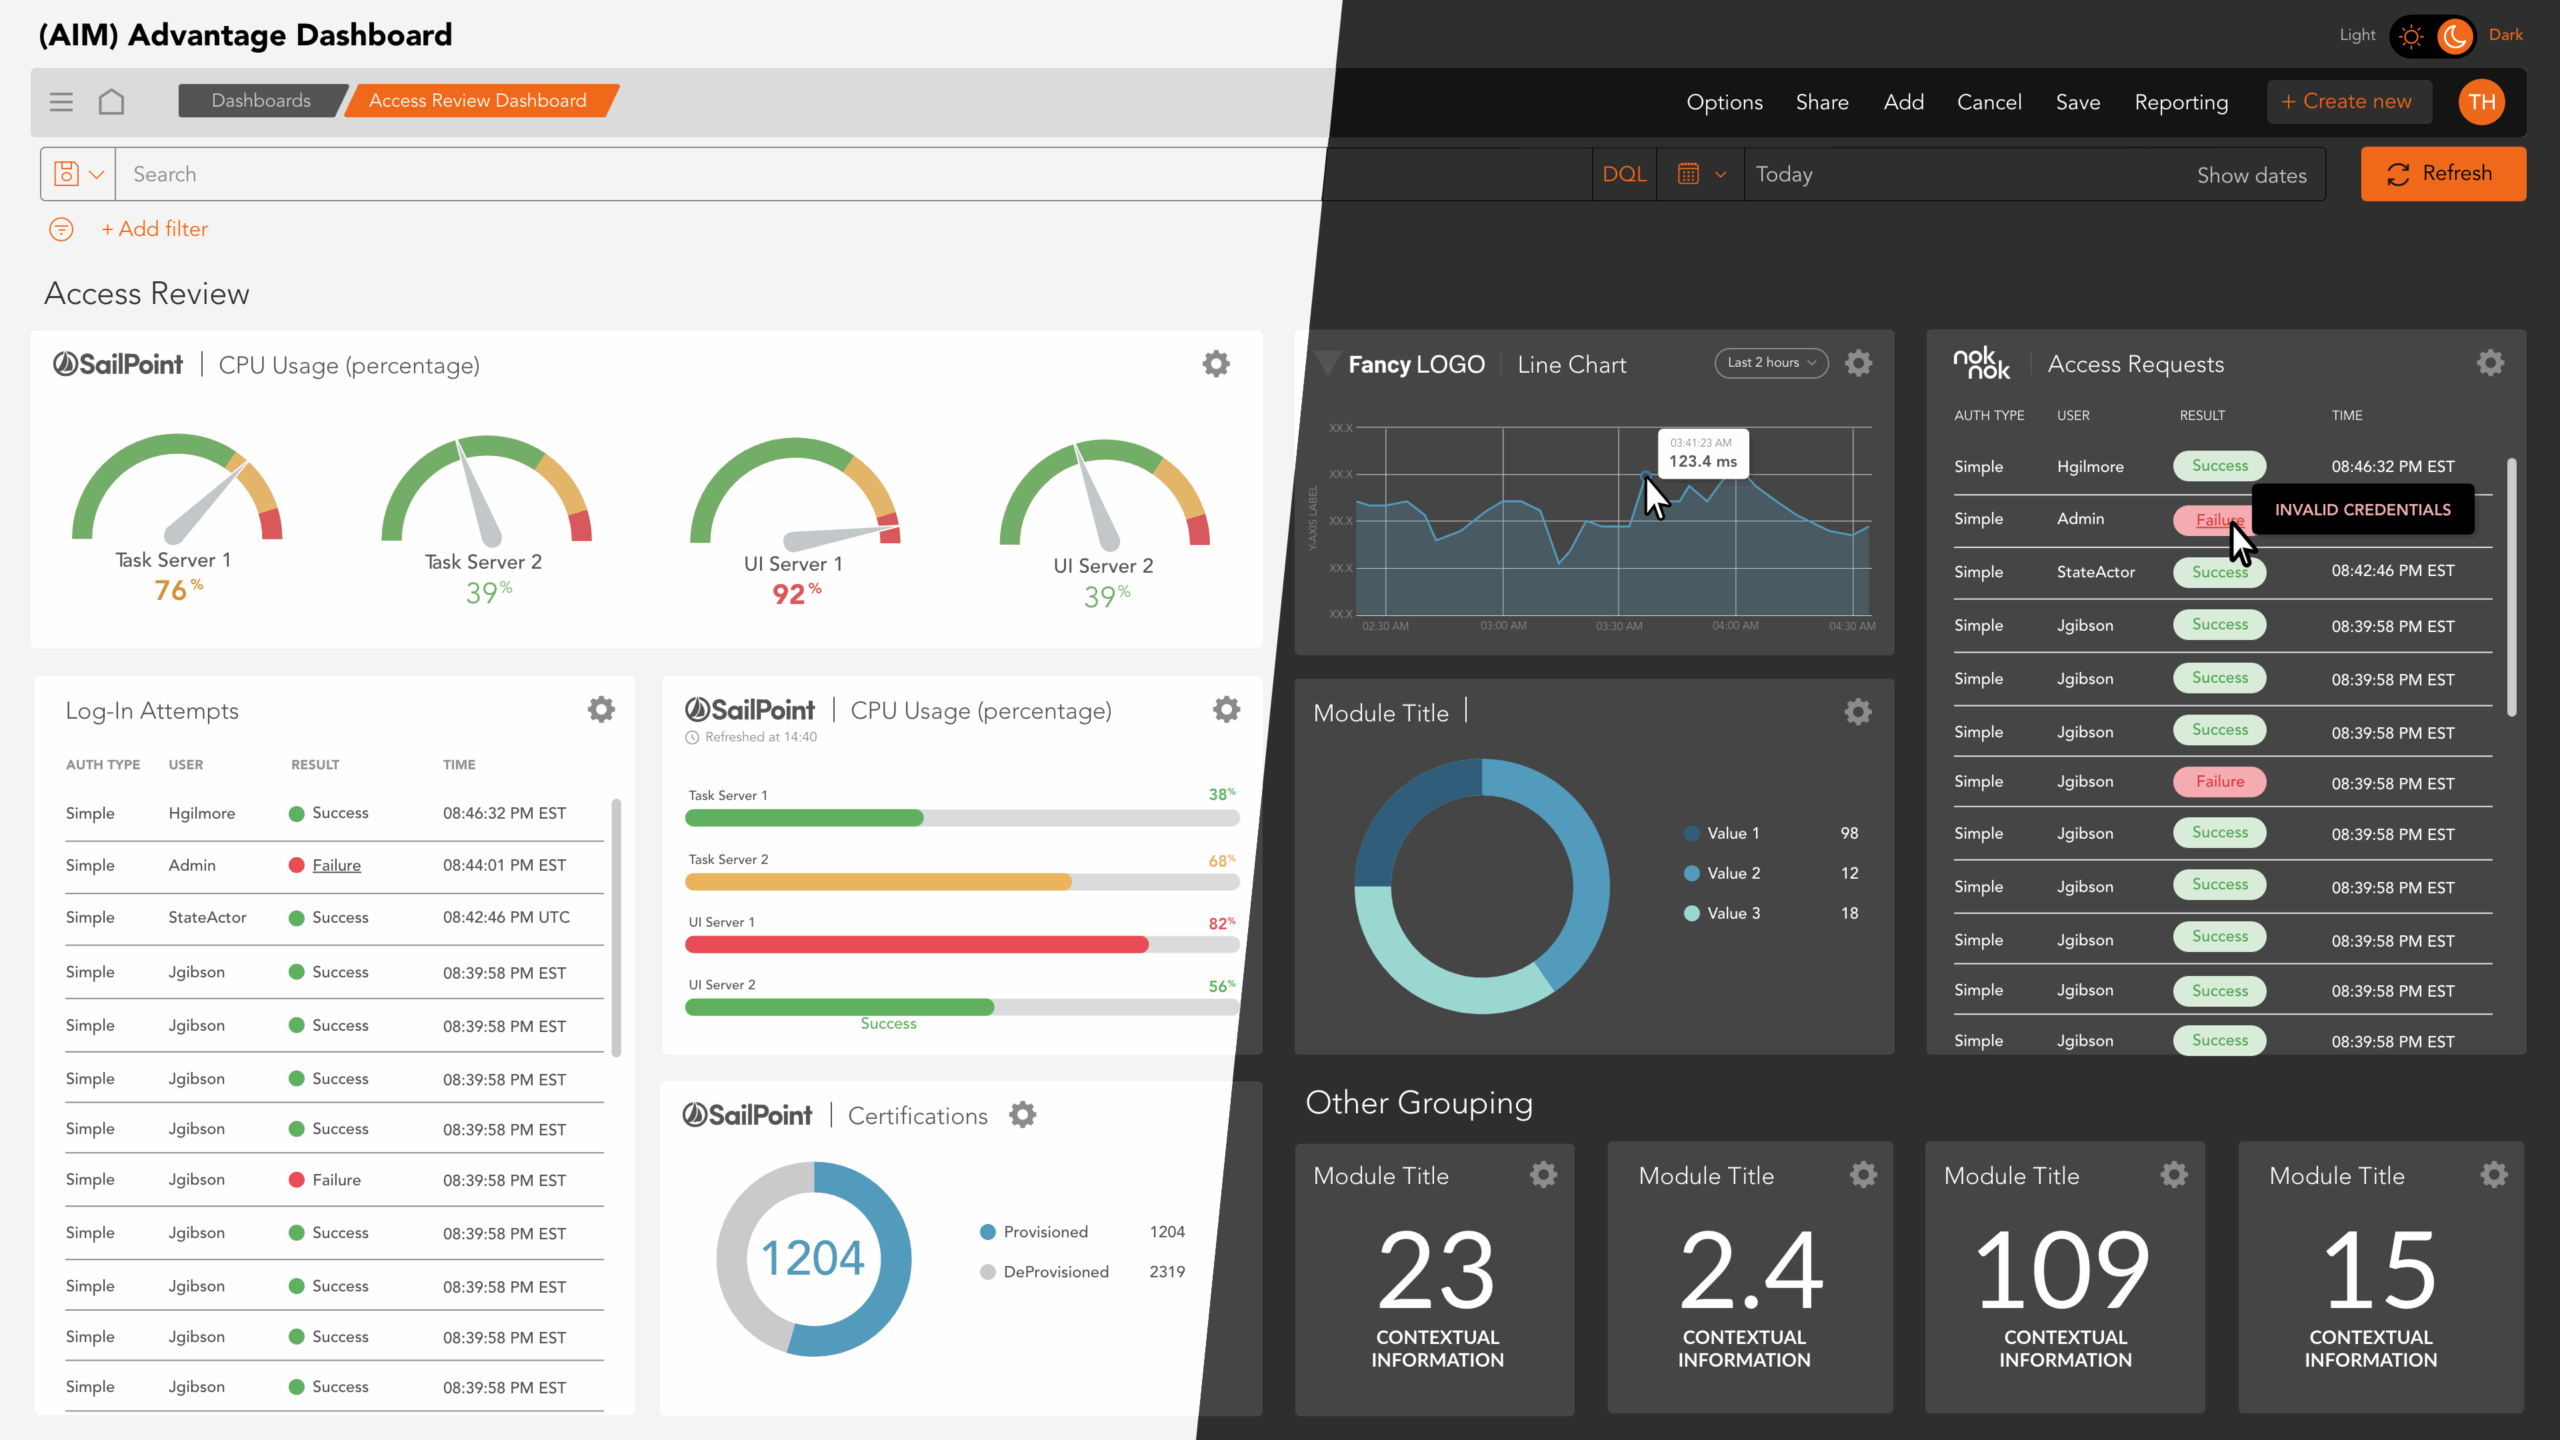Open the Reporting menu item
The image size is (2560, 1440).
pyautogui.click(x=2181, y=102)
